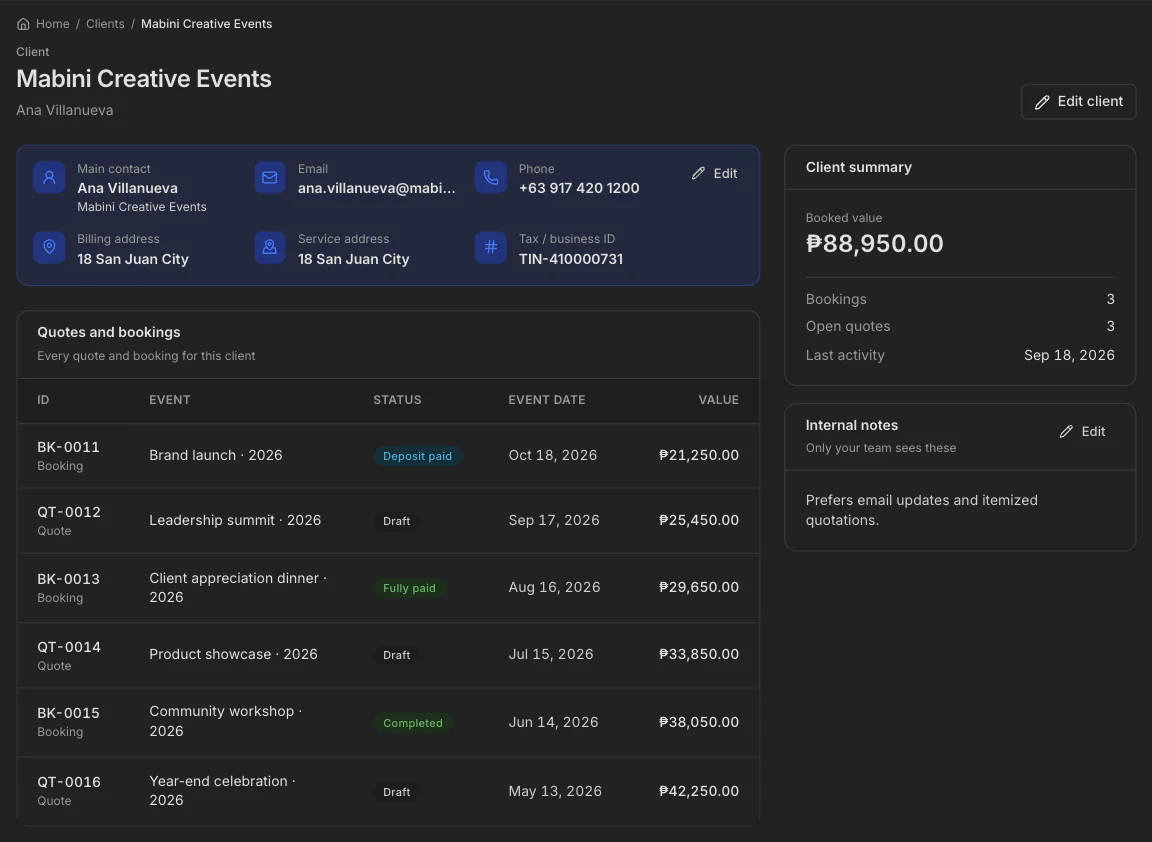Click Brand launch · 2026 event

pyautogui.click(x=216, y=456)
